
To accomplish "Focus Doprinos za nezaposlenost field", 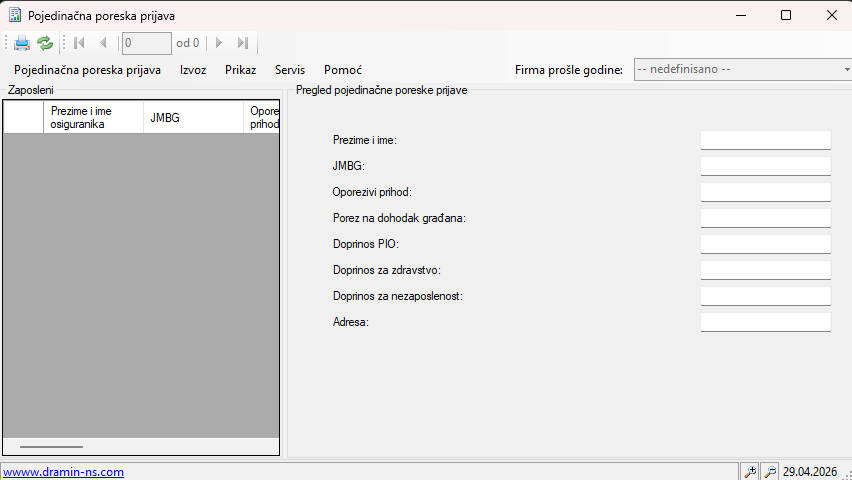I will coord(766,296).
